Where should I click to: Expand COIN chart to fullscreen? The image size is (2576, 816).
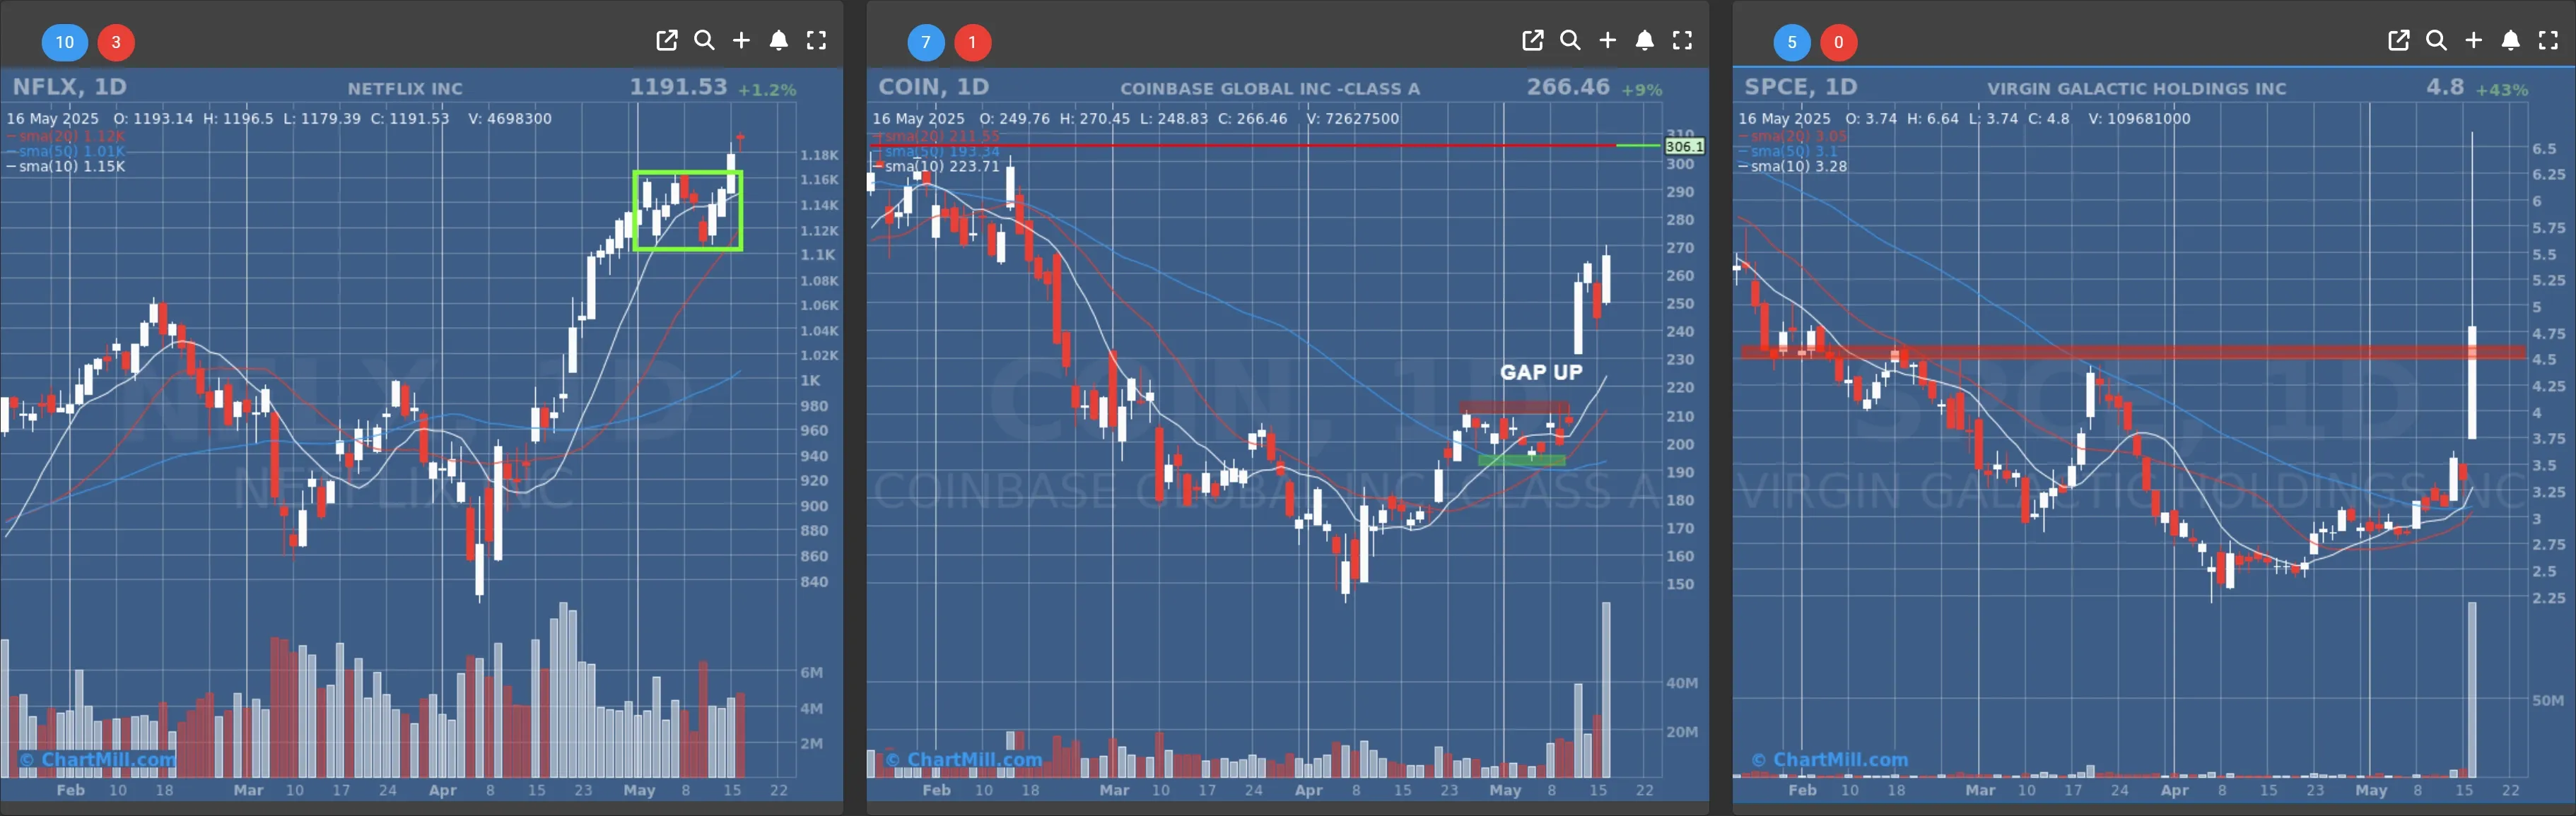tap(1683, 40)
